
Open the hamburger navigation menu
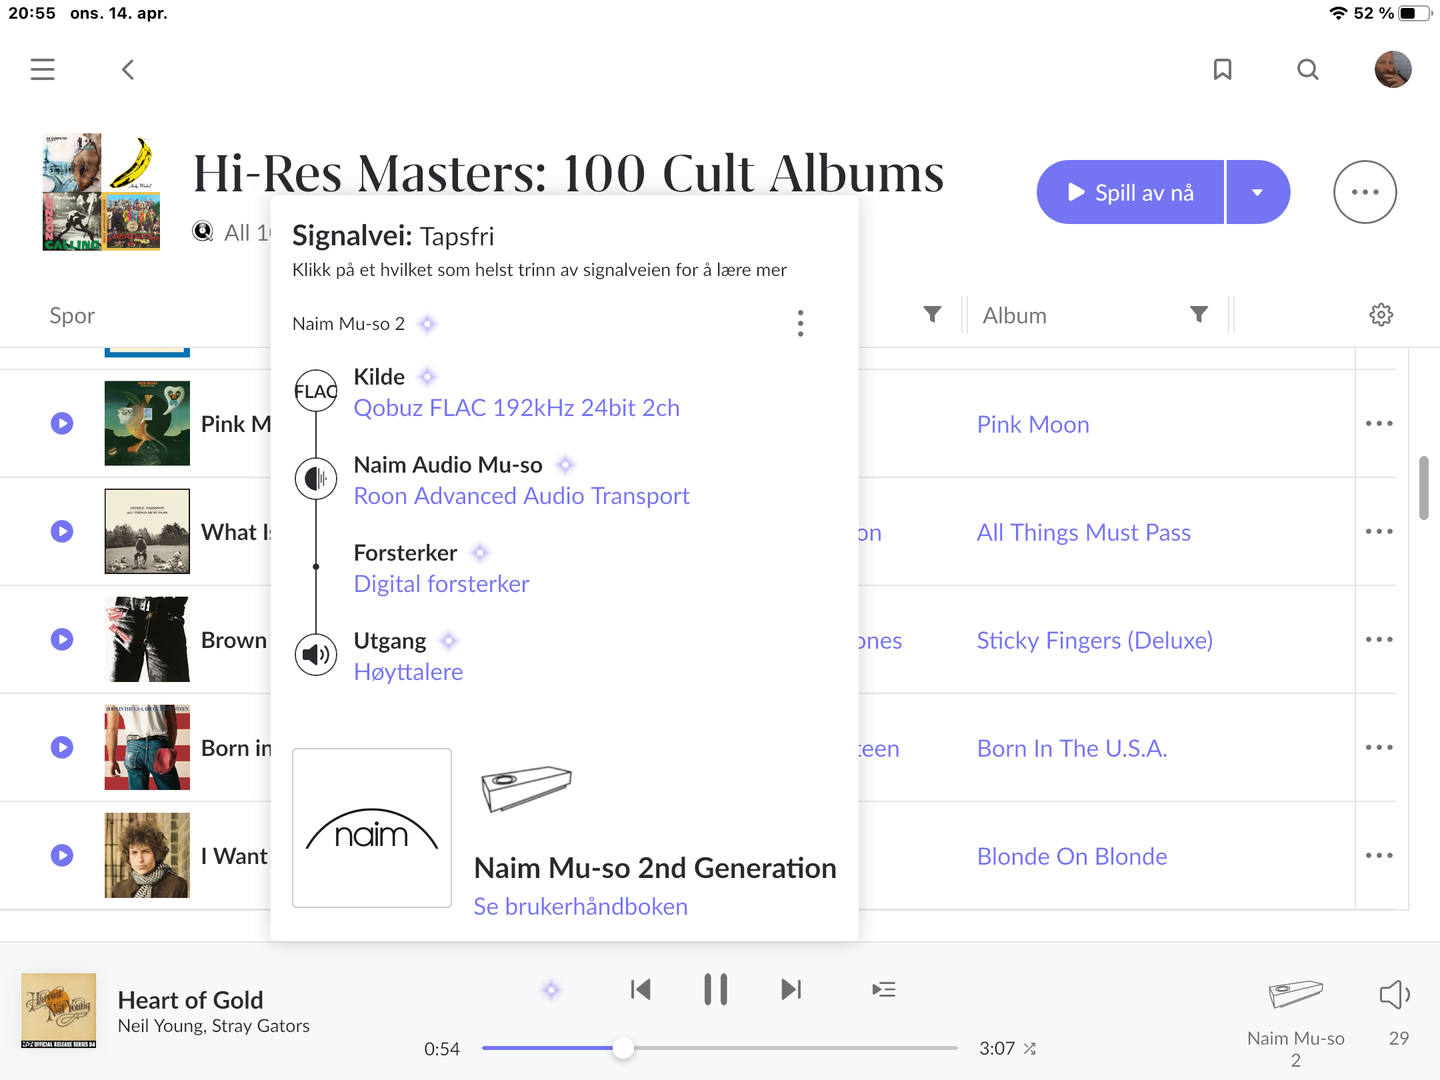42,69
